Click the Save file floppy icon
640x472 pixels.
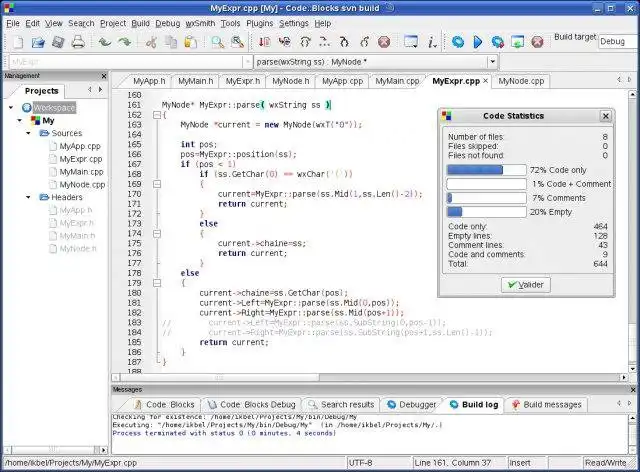pyautogui.click(x=59, y=42)
